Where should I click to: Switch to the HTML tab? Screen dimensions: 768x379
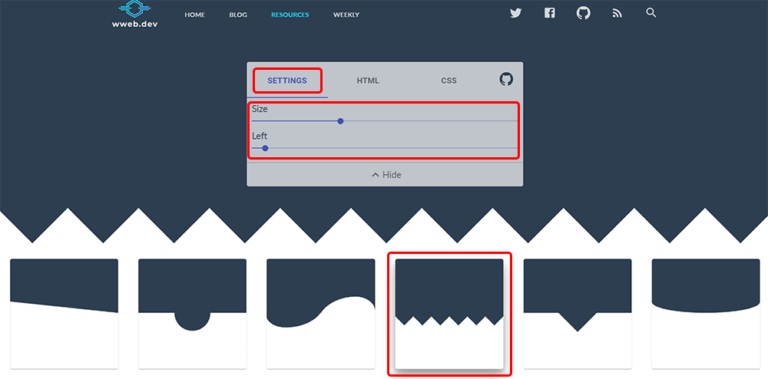point(368,81)
